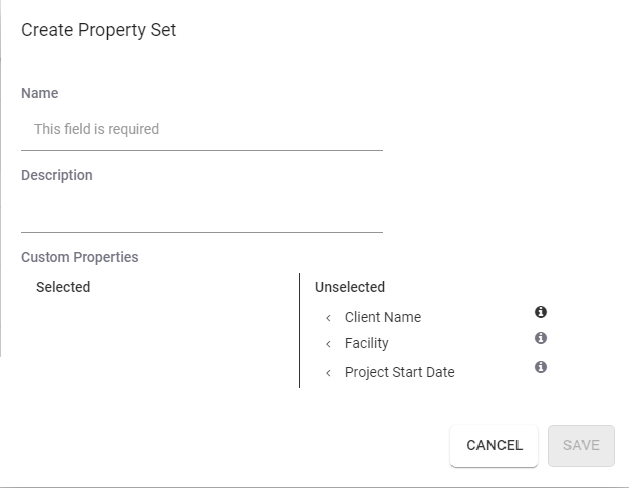Click into the Description text field

pyautogui.click(x=201, y=212)
